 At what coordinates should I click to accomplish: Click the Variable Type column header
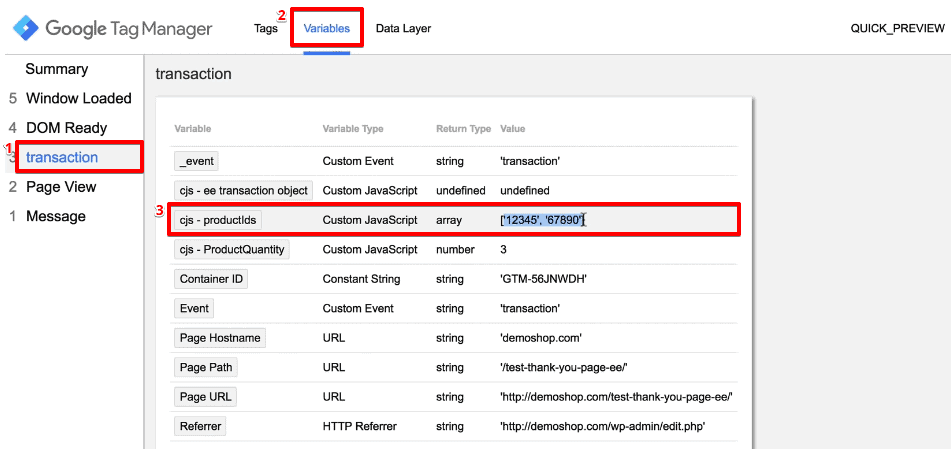click(x=353, y=129)
